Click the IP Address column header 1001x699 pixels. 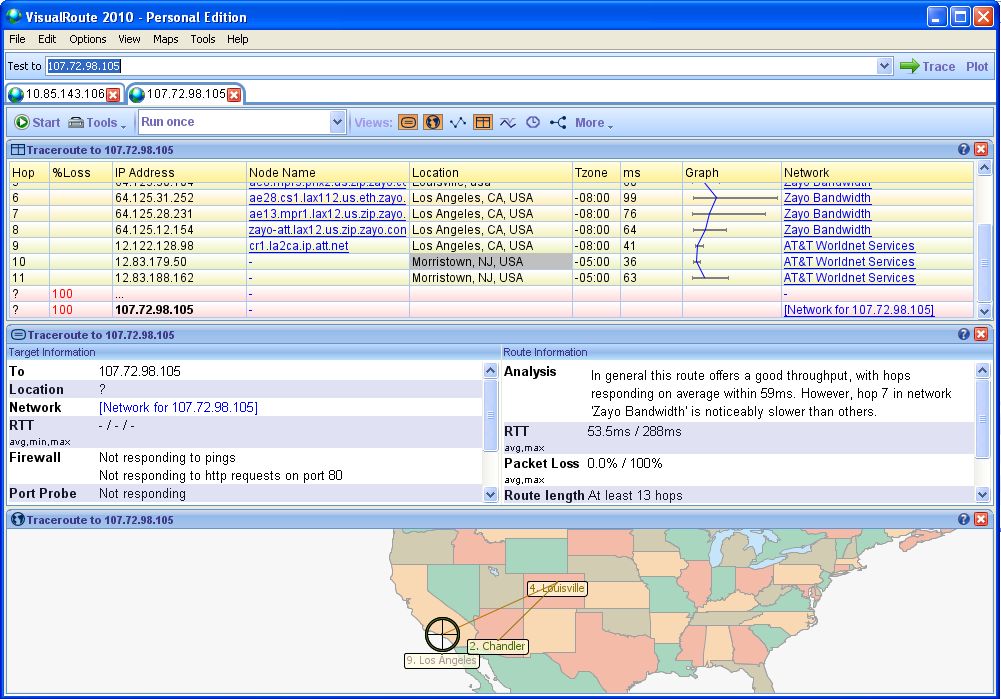pos(179,172)
